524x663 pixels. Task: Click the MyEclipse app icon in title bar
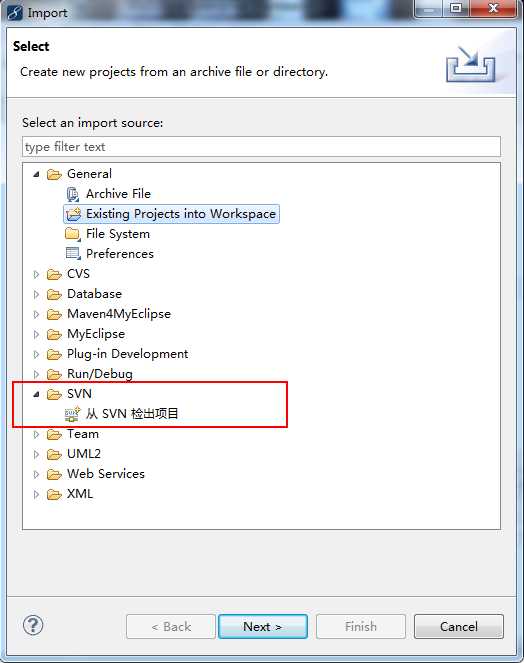[x=15, y=13]
